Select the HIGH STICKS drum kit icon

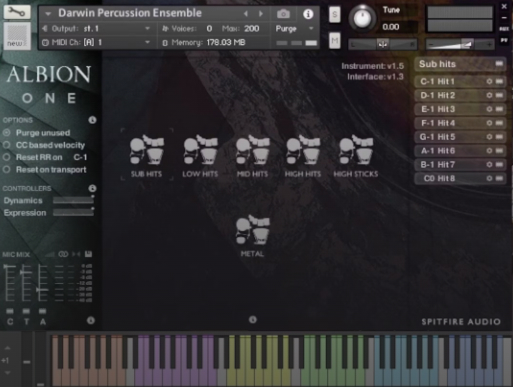(356, 150)
